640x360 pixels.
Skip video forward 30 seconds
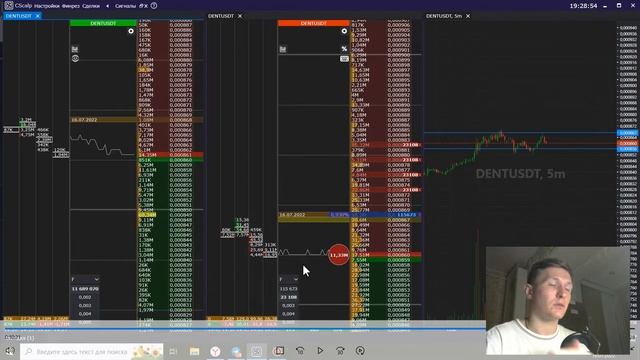[340, 351]
